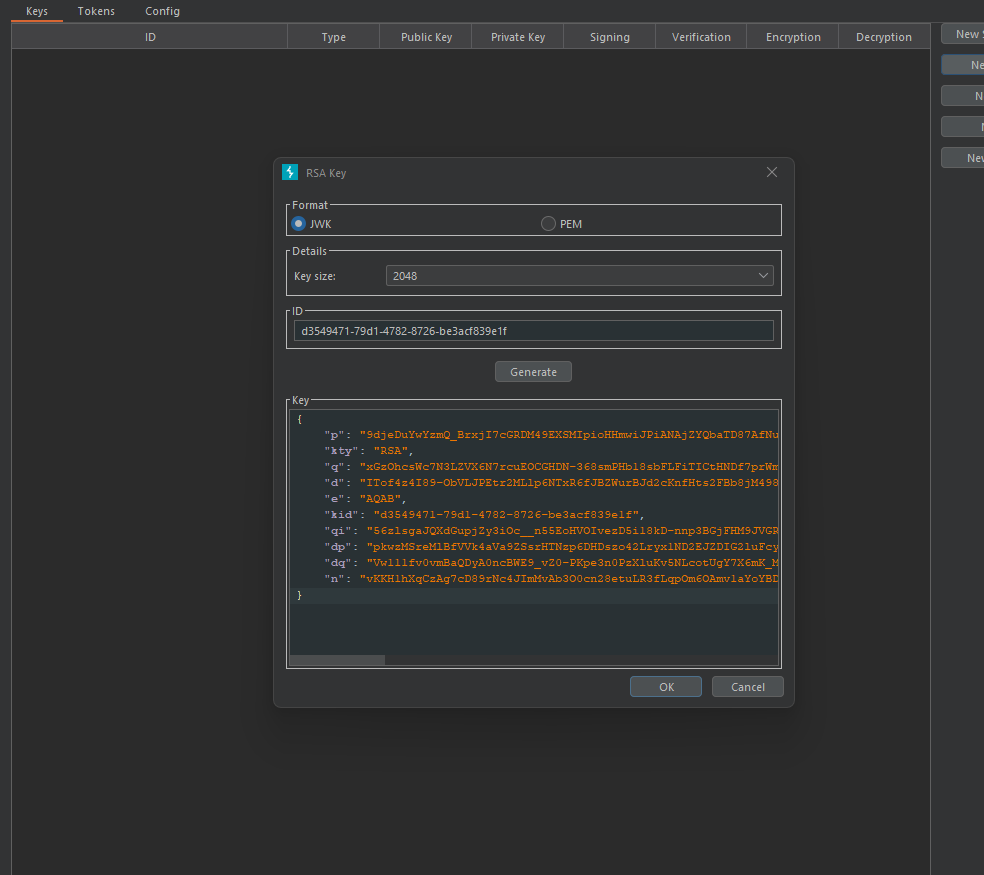The image size is (984, 875).
Task: Click the "dp" value line in key
Action: click(x=551, y=547)
